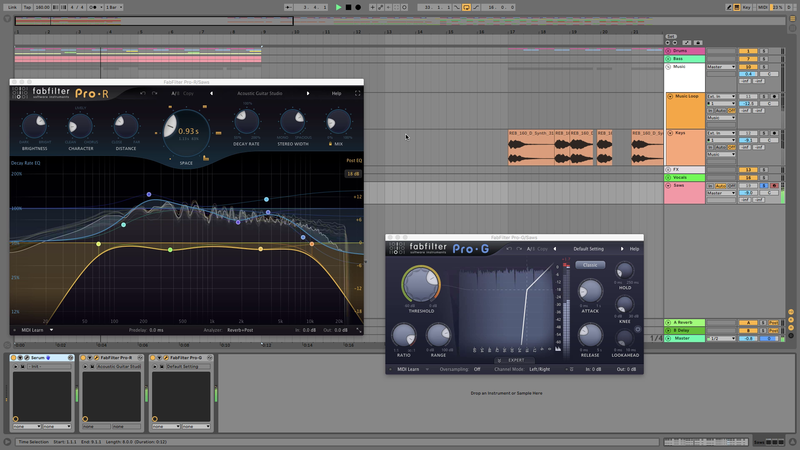Image resolution: width=800 pixels, height=450 pixels.
Task: Toggle the Draw Mode pencil button
Action: click(729, 7)
